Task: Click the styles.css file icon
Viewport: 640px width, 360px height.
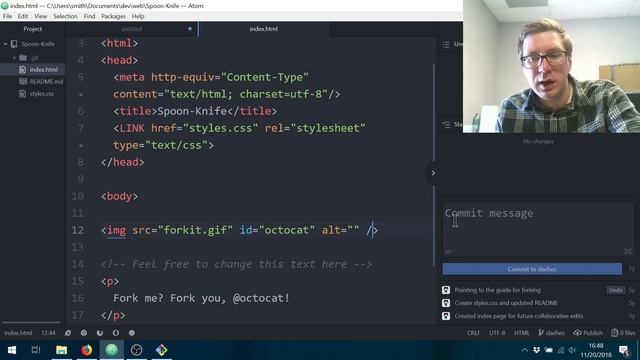Action: 22,94
